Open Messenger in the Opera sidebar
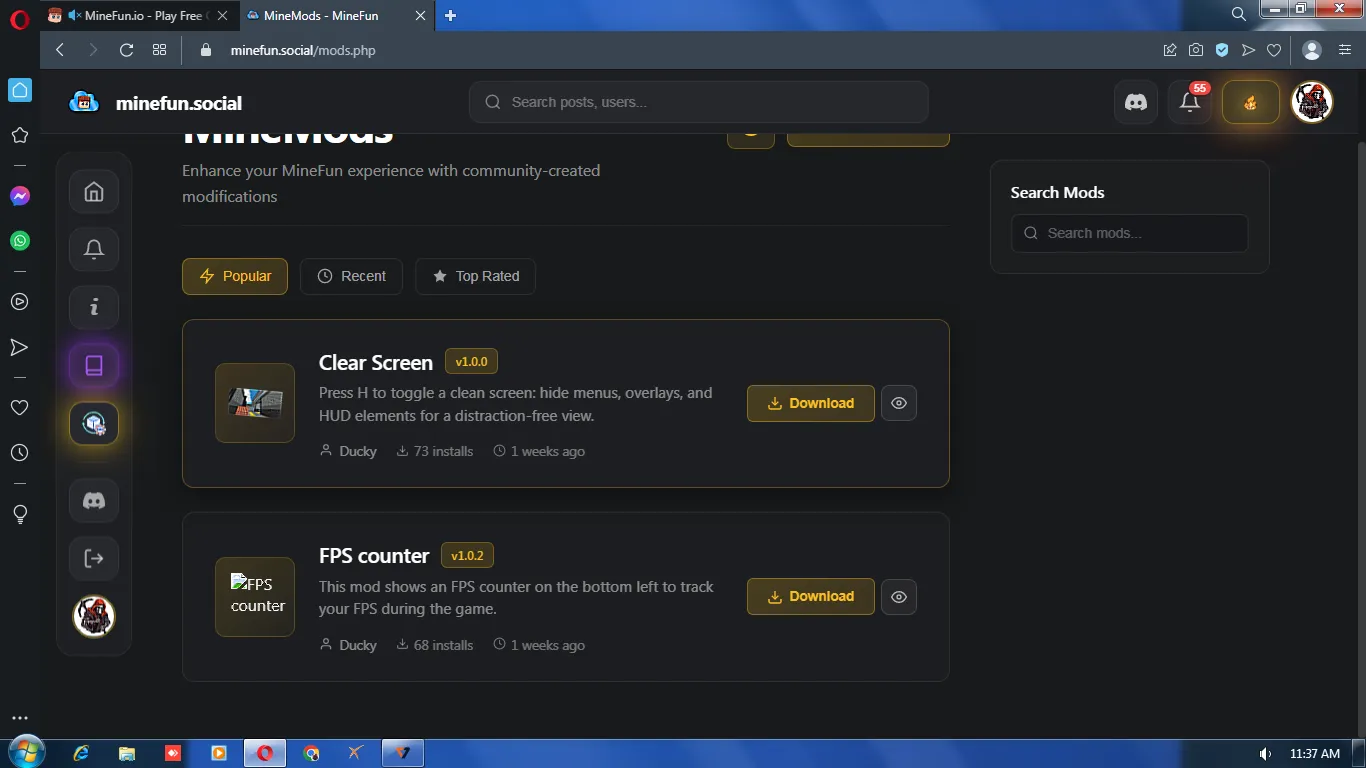The height and width of the screenshot is (768, 1366). pyautogui.click(x=20, y=196)
